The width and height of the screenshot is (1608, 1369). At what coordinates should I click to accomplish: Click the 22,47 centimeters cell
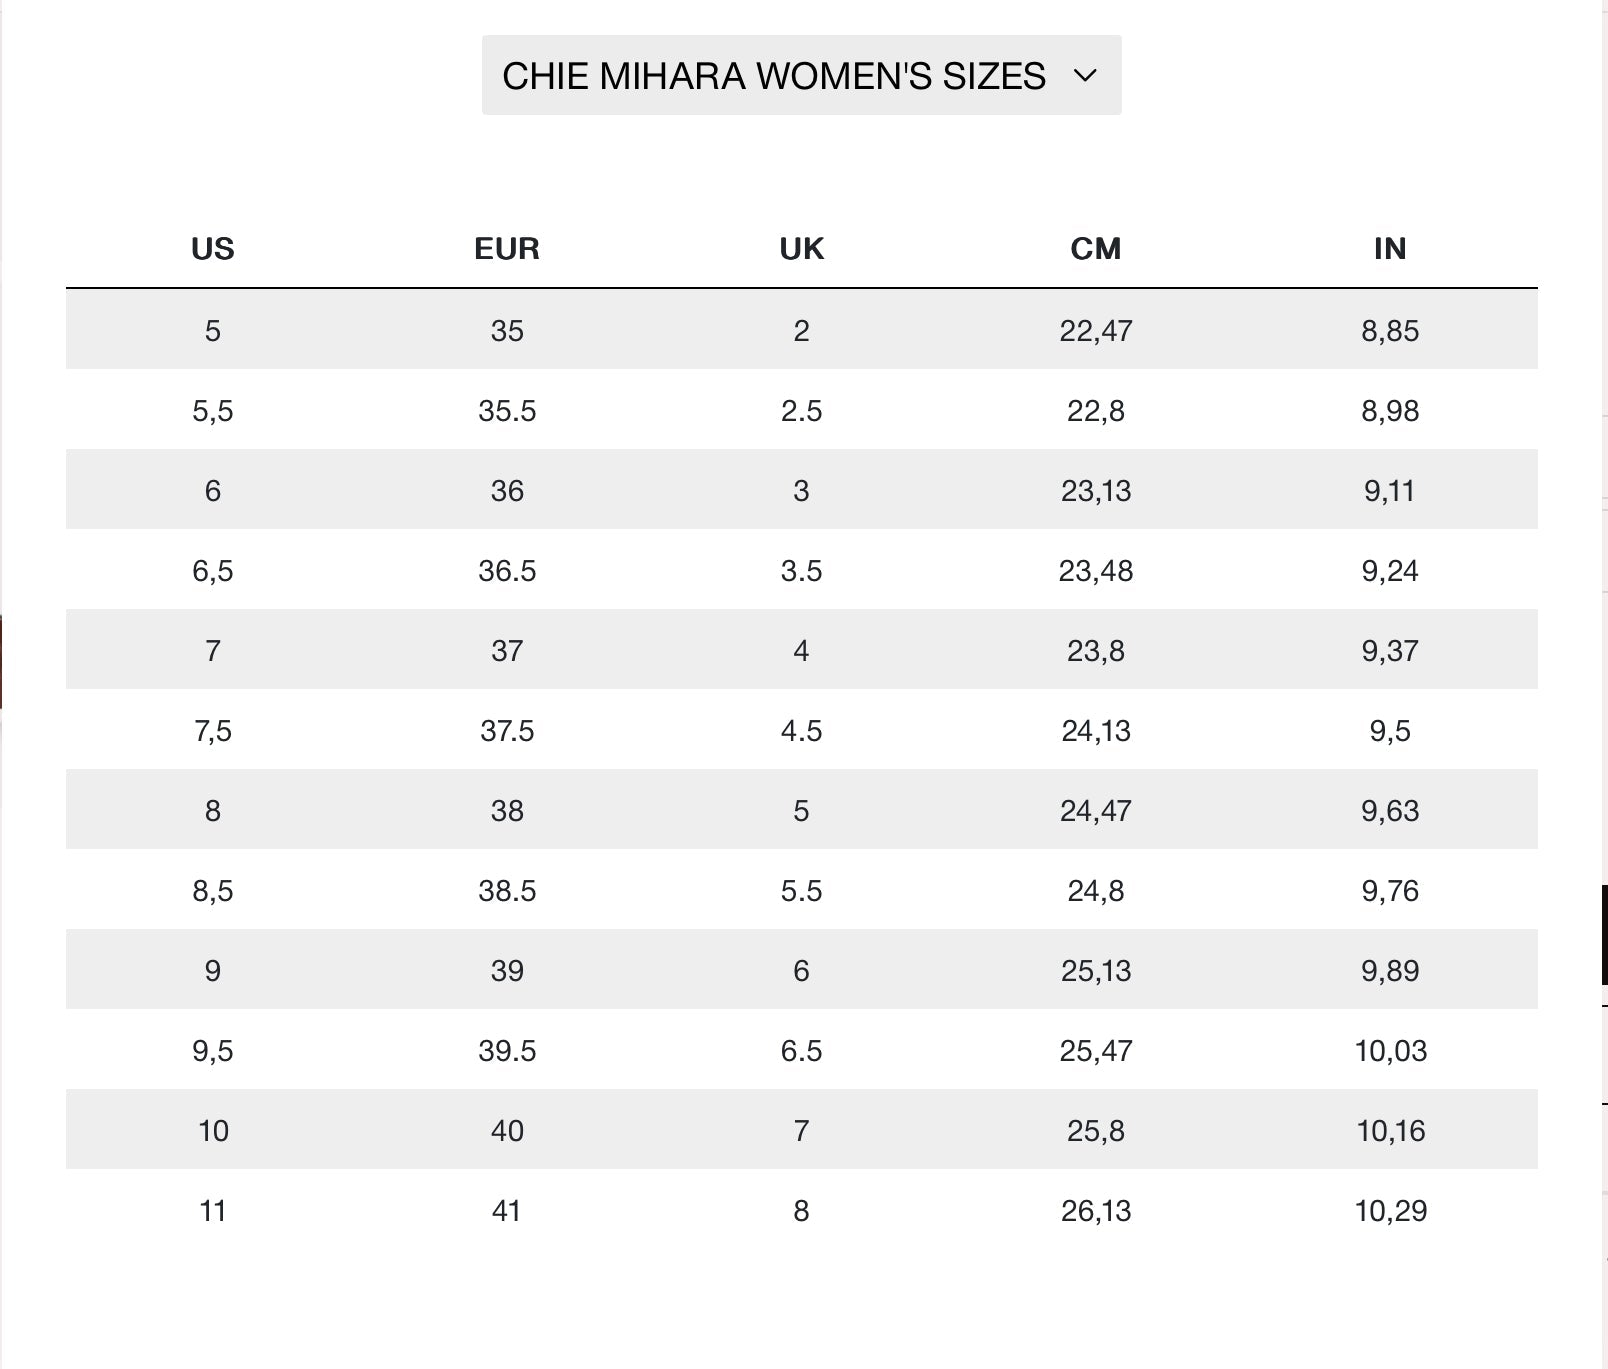[x=1095, y=331]
